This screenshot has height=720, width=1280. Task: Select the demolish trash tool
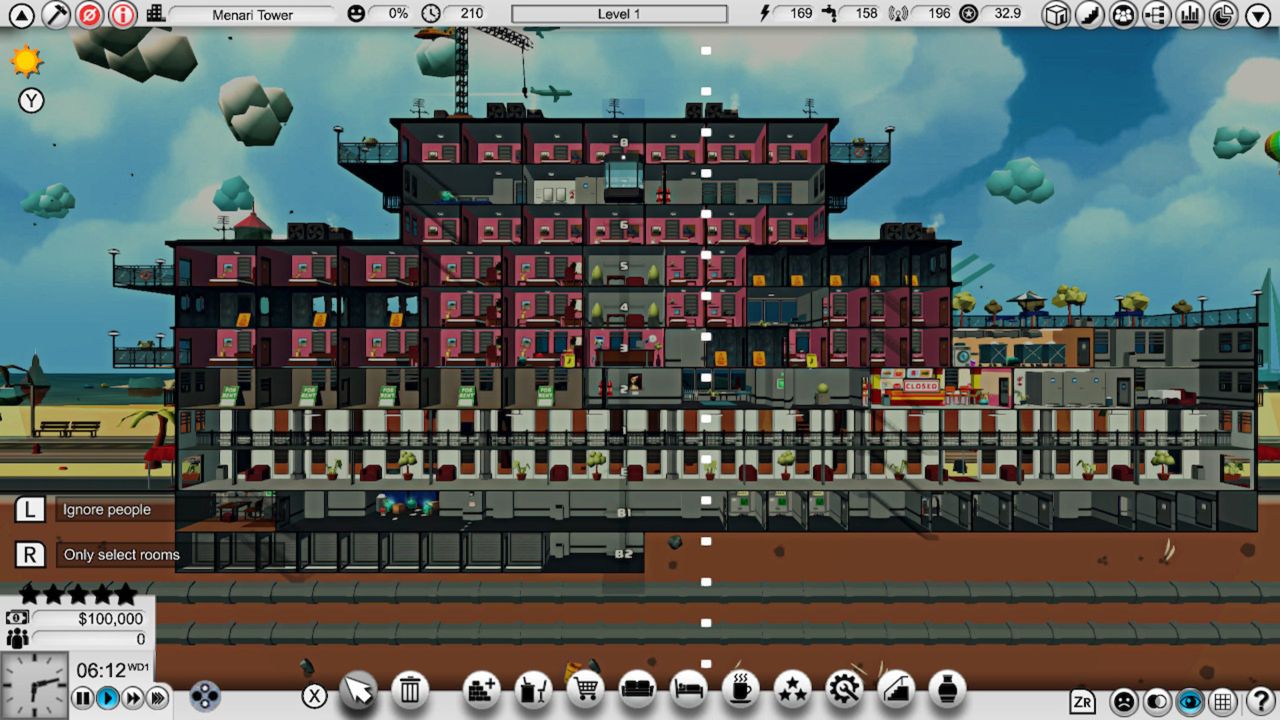(x=409, y=690)
